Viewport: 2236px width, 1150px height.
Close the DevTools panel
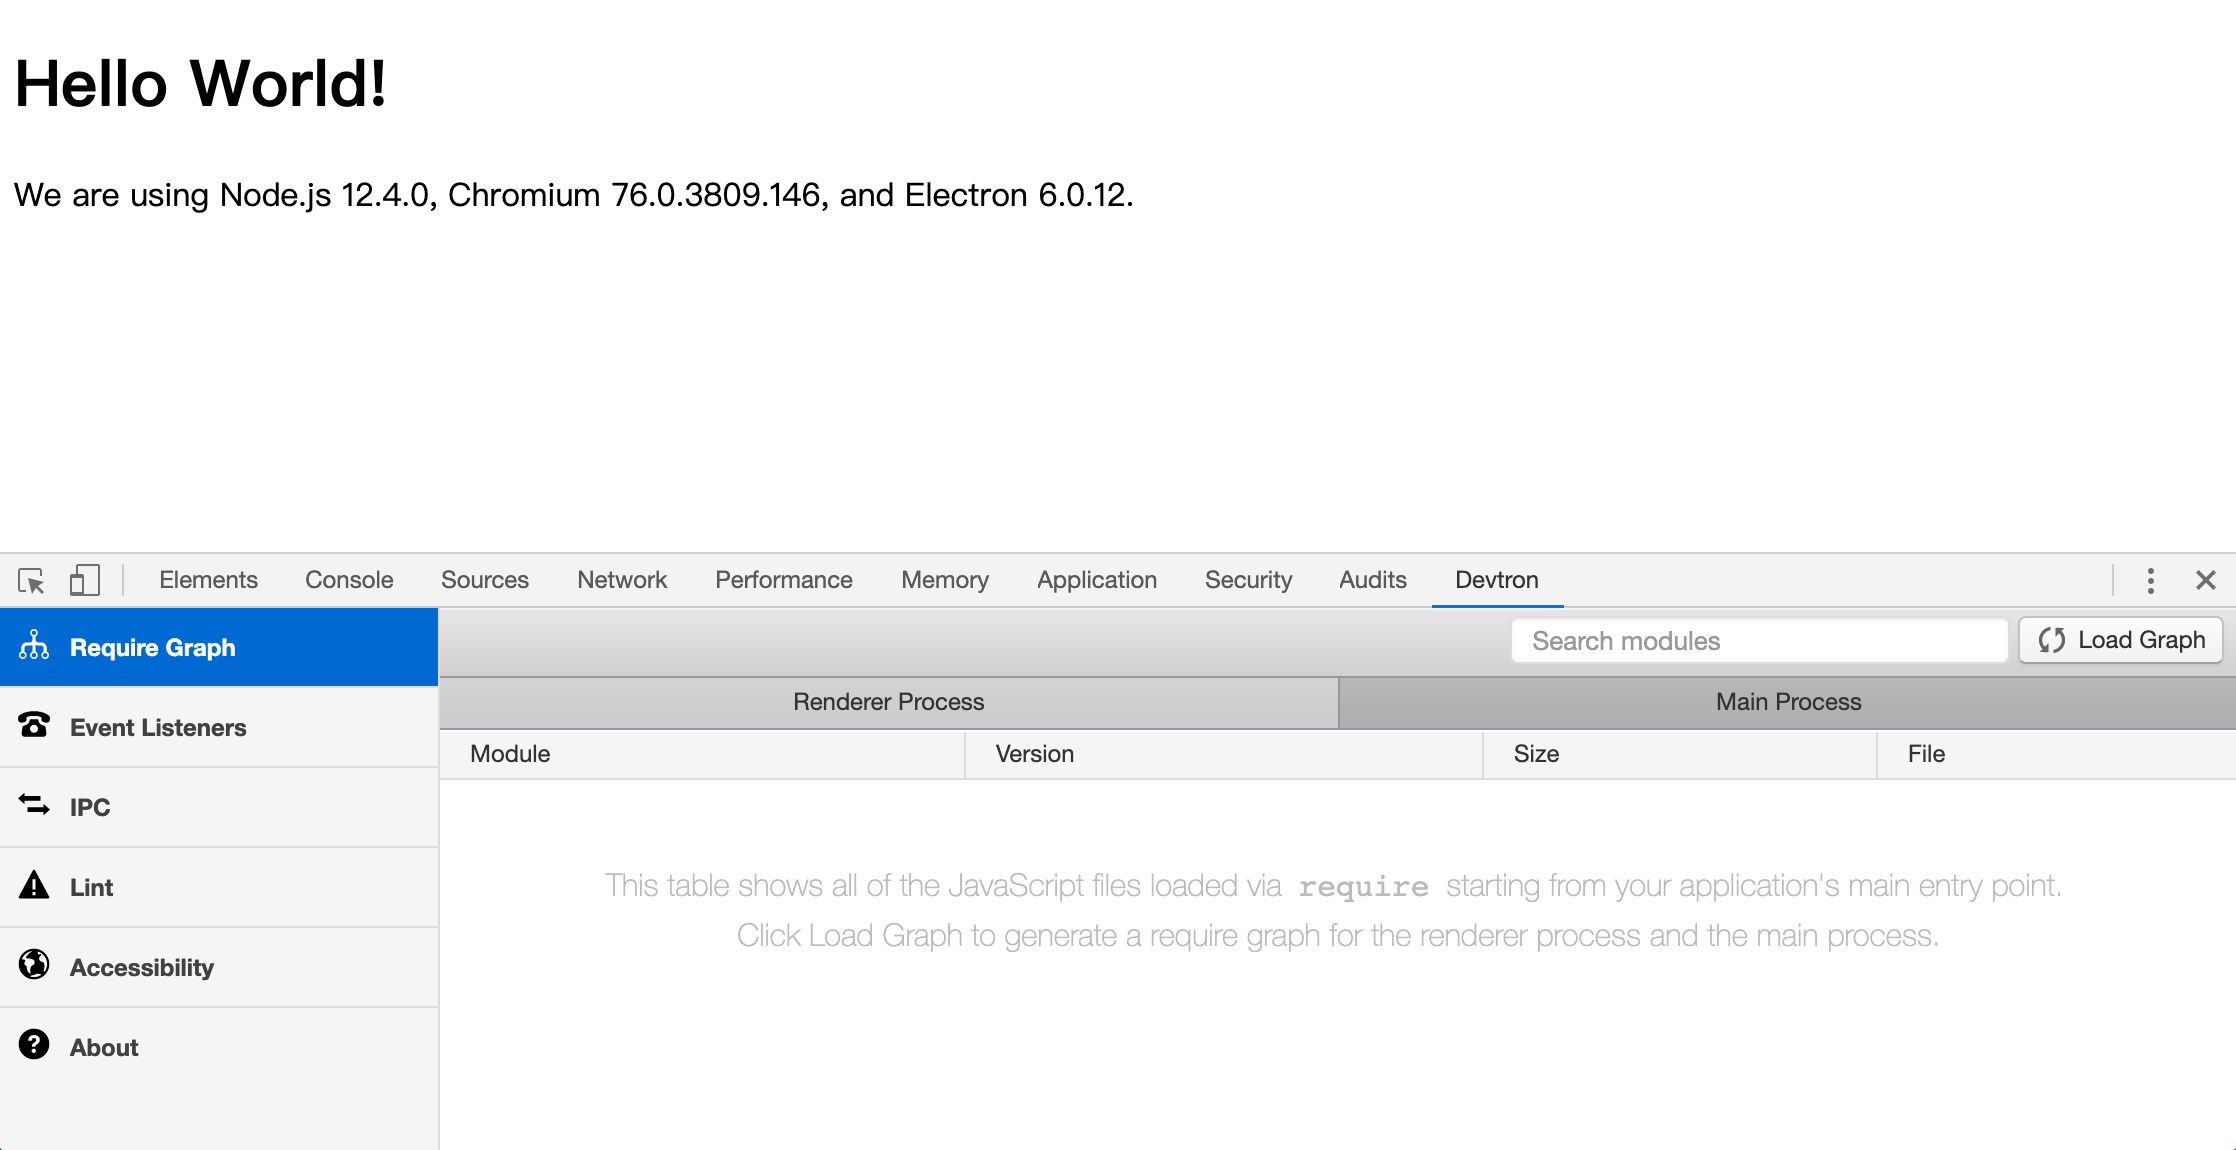tap(2205, 580)
